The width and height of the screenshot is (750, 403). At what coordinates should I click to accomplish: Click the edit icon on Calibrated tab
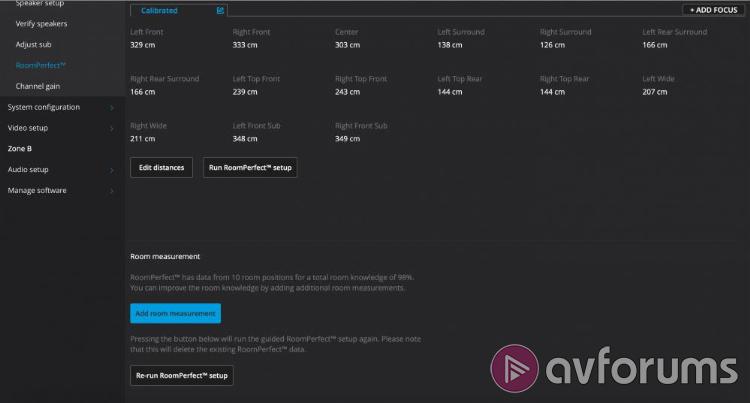pos(220,10)
